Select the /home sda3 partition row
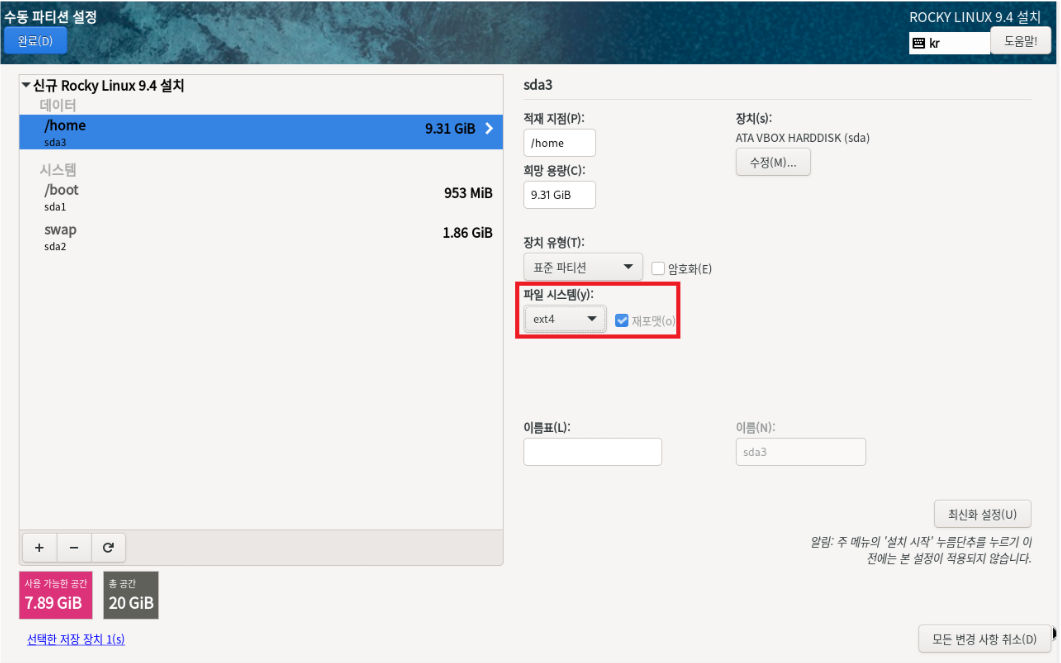This screenshot has height=663, width=1061. (x=261, y=132)
